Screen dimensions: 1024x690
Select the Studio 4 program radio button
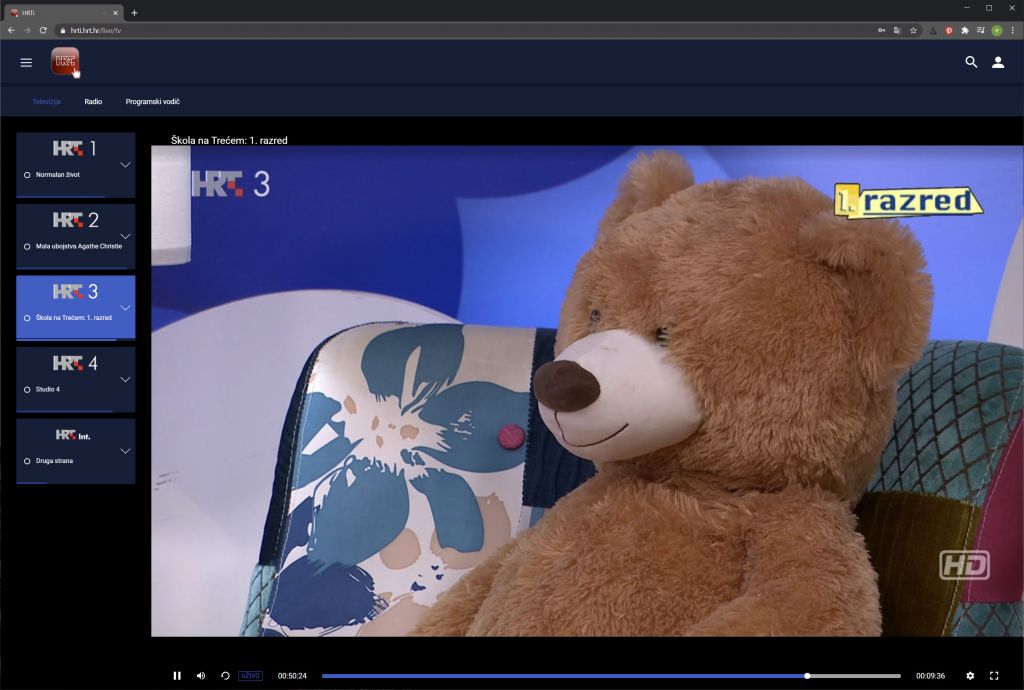27,390
